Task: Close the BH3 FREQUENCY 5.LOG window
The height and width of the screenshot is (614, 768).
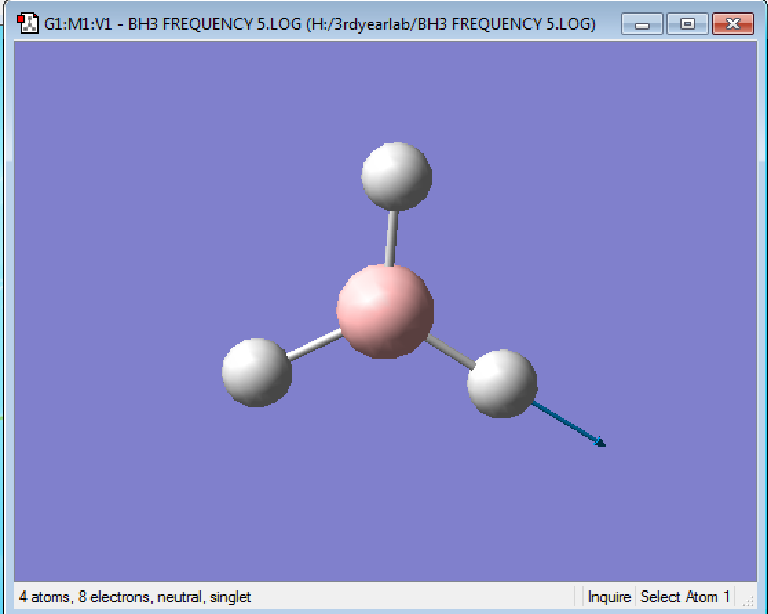Action: 733,24
